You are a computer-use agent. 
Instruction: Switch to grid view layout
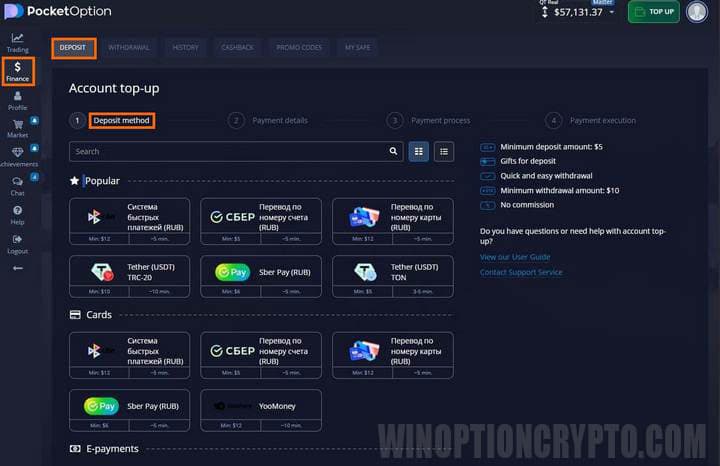click(x=419, y=151)
